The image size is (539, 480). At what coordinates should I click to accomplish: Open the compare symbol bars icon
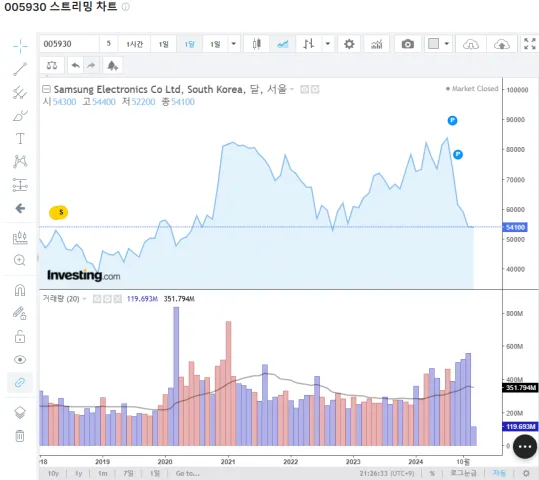(308, 44)
